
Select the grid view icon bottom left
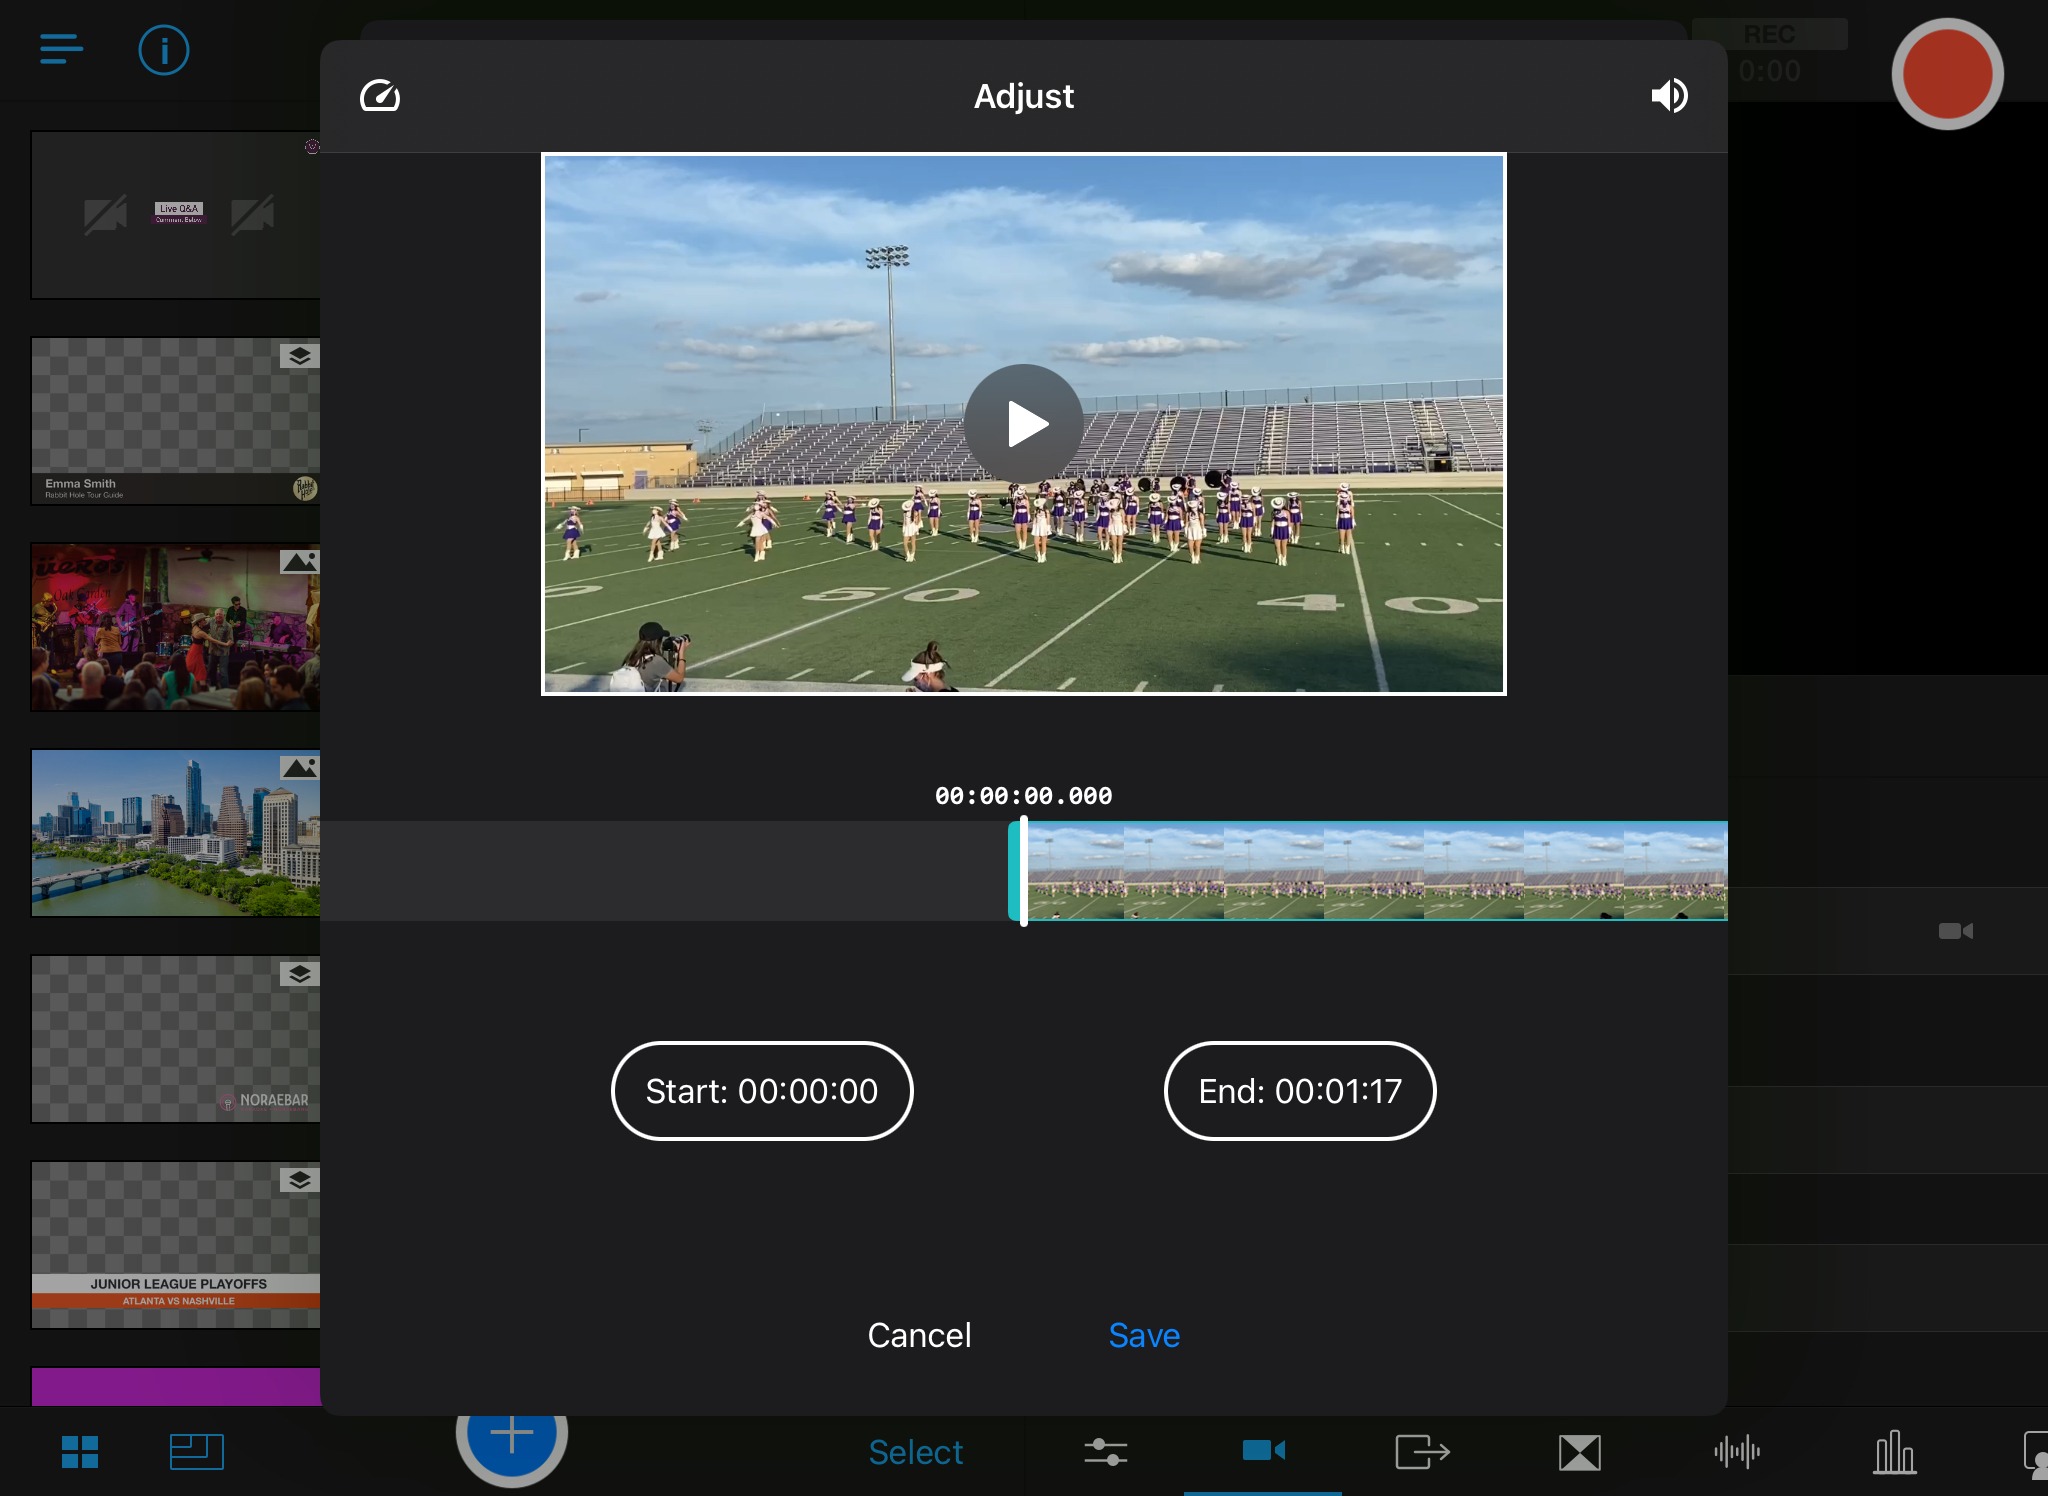click(x=80, y=1450)
